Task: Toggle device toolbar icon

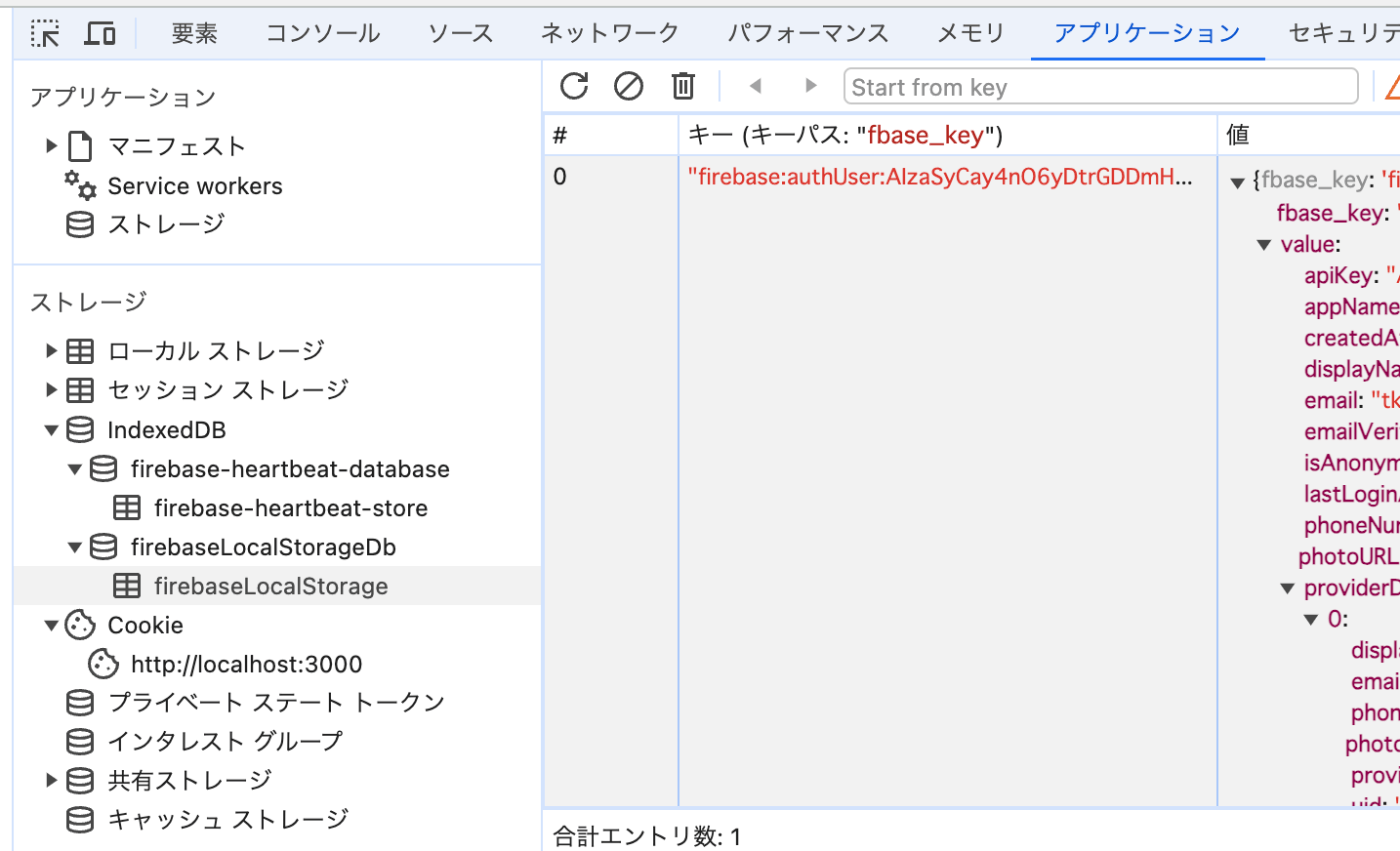Action: [x=100, y=34]
